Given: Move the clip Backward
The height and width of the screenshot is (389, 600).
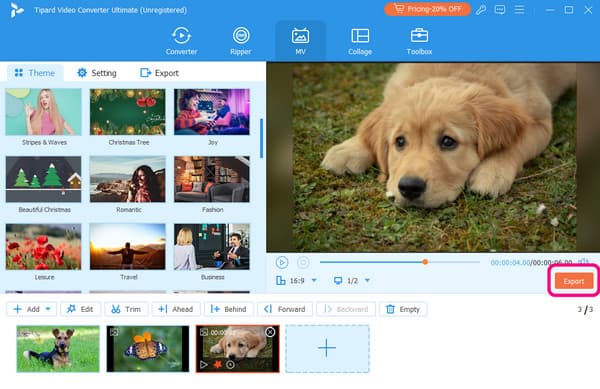Looking at the screenshot, I should pyautogui.click(x=346, y=309).
